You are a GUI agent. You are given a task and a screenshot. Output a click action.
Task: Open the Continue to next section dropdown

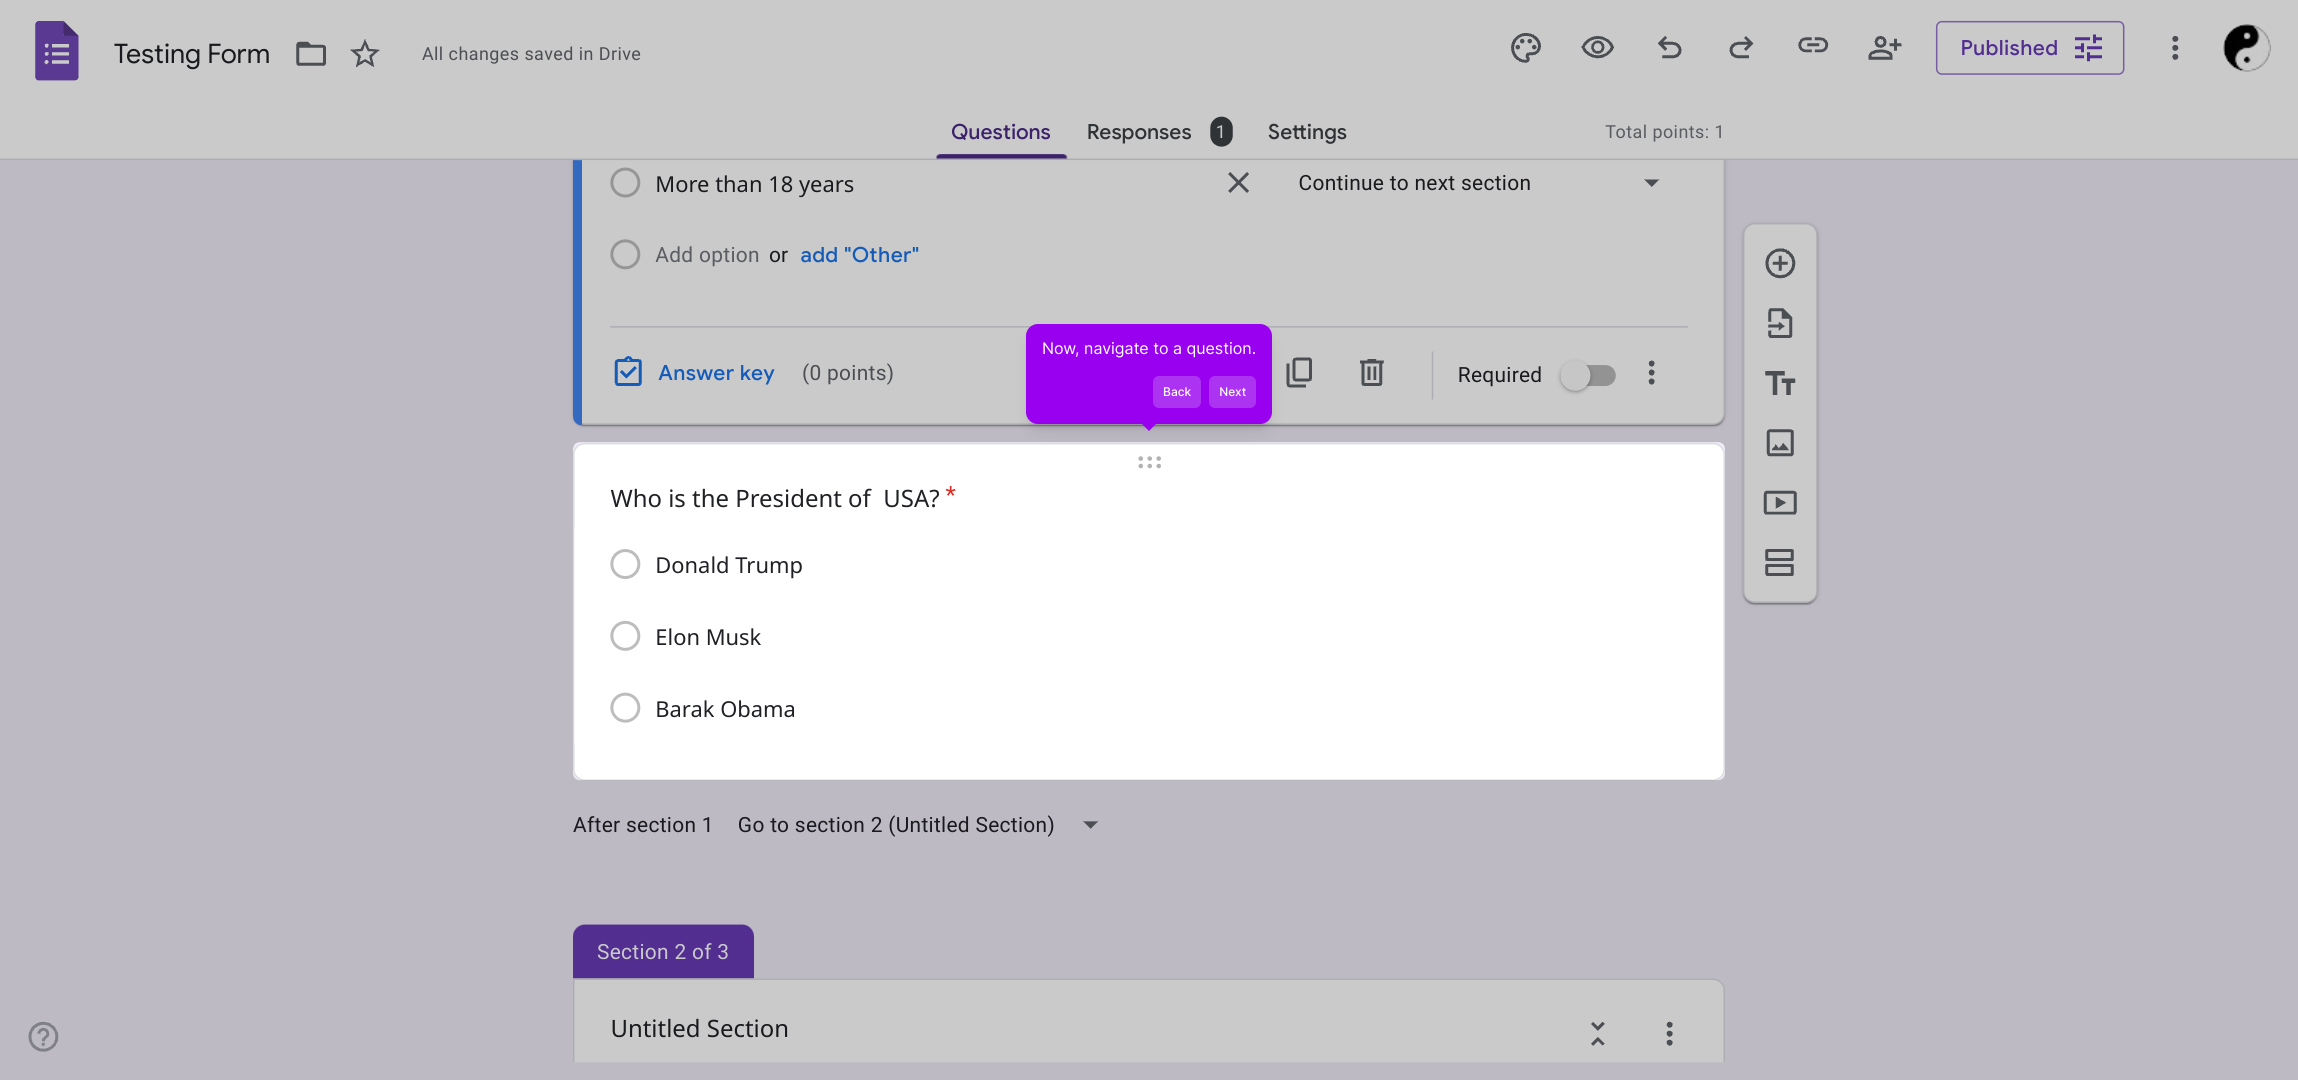[x=1477, y=183]
